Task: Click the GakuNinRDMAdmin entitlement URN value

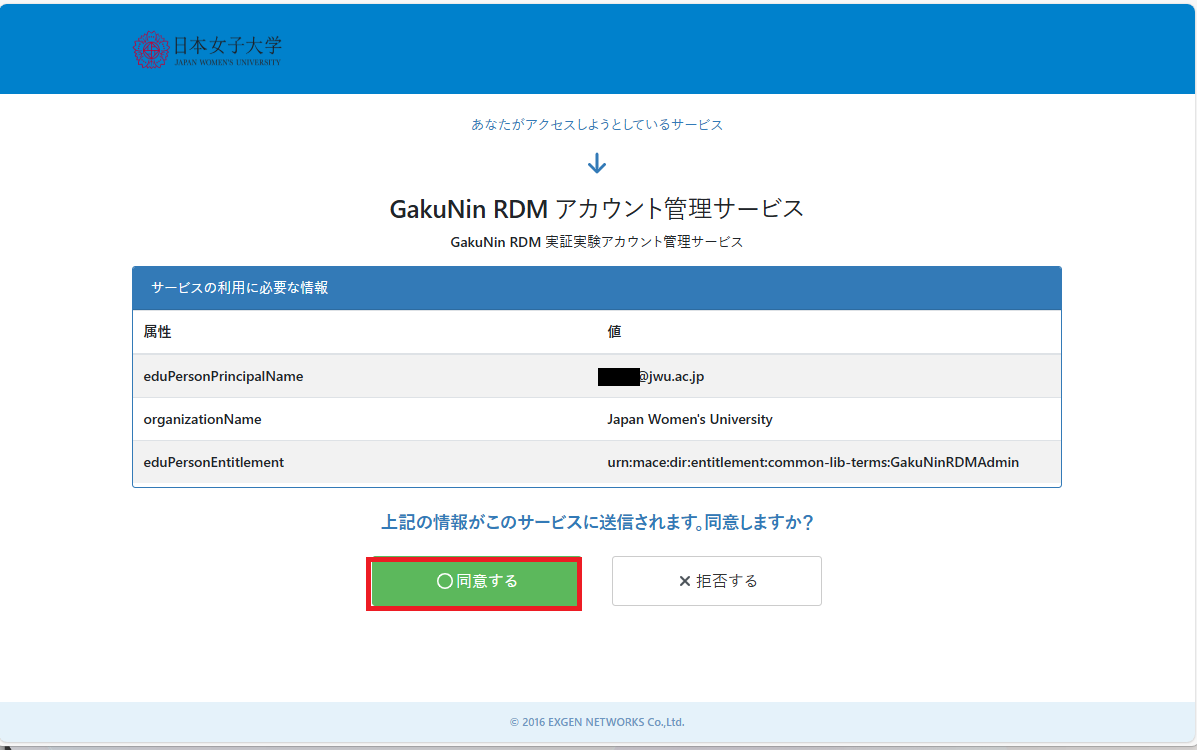Action: (812, 462)
